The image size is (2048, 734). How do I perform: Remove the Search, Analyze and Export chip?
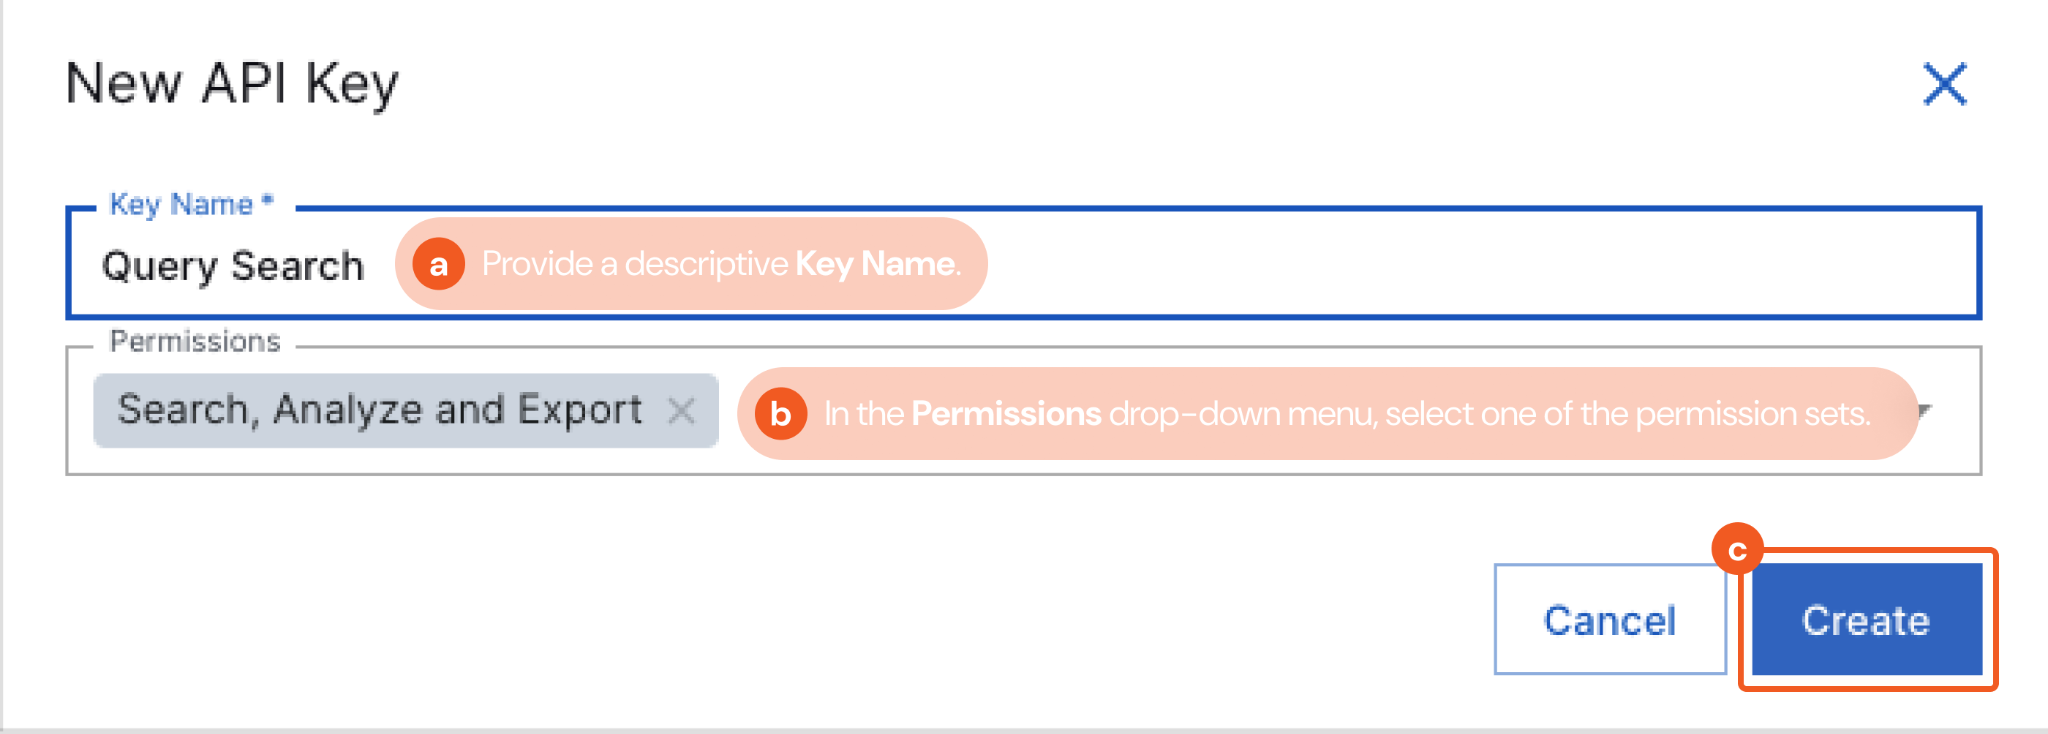point(682,410)
